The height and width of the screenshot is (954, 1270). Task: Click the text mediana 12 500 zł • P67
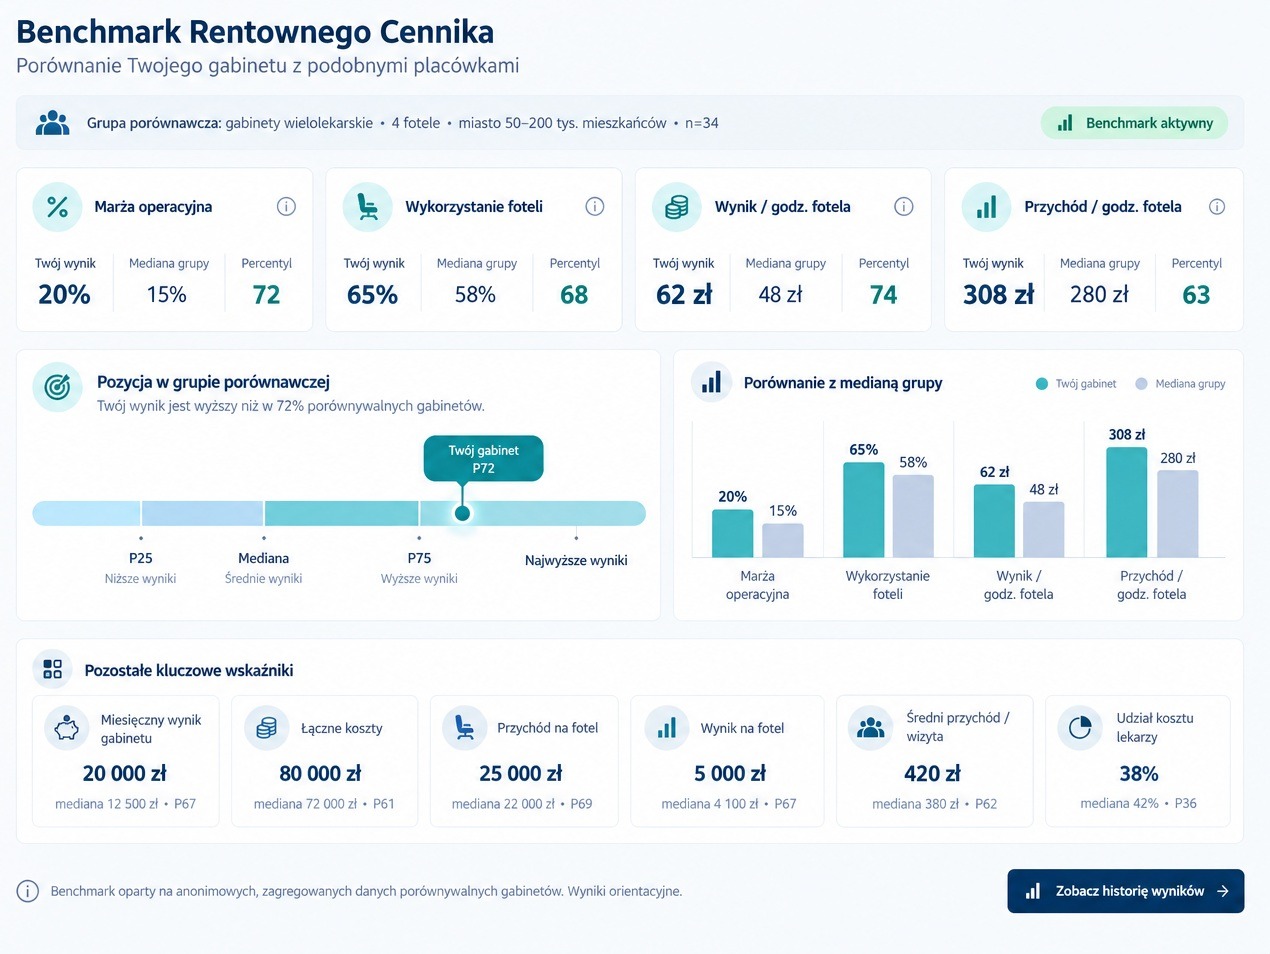tap(126, 804)
